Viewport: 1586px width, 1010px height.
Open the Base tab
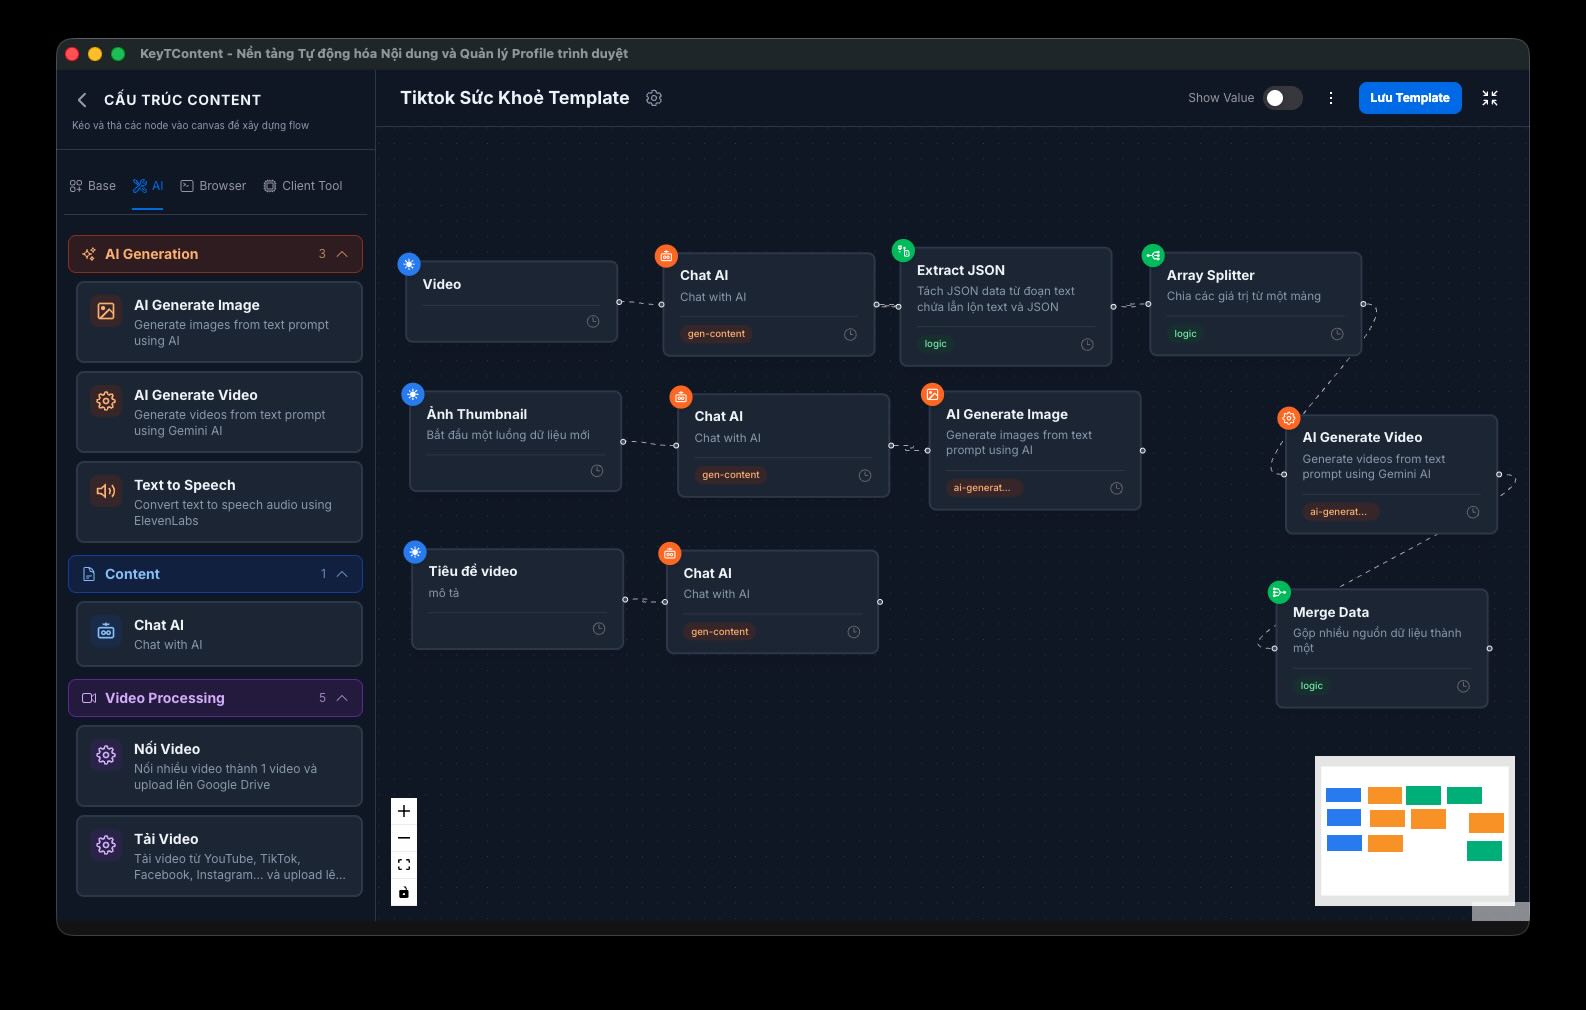pyautogui.click(x=92, y=186)
